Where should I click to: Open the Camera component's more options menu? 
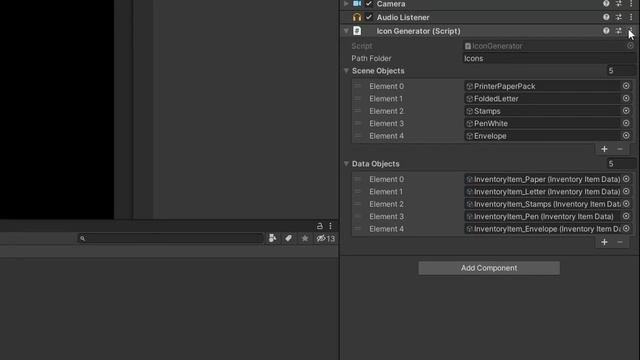tap(631, 4)
